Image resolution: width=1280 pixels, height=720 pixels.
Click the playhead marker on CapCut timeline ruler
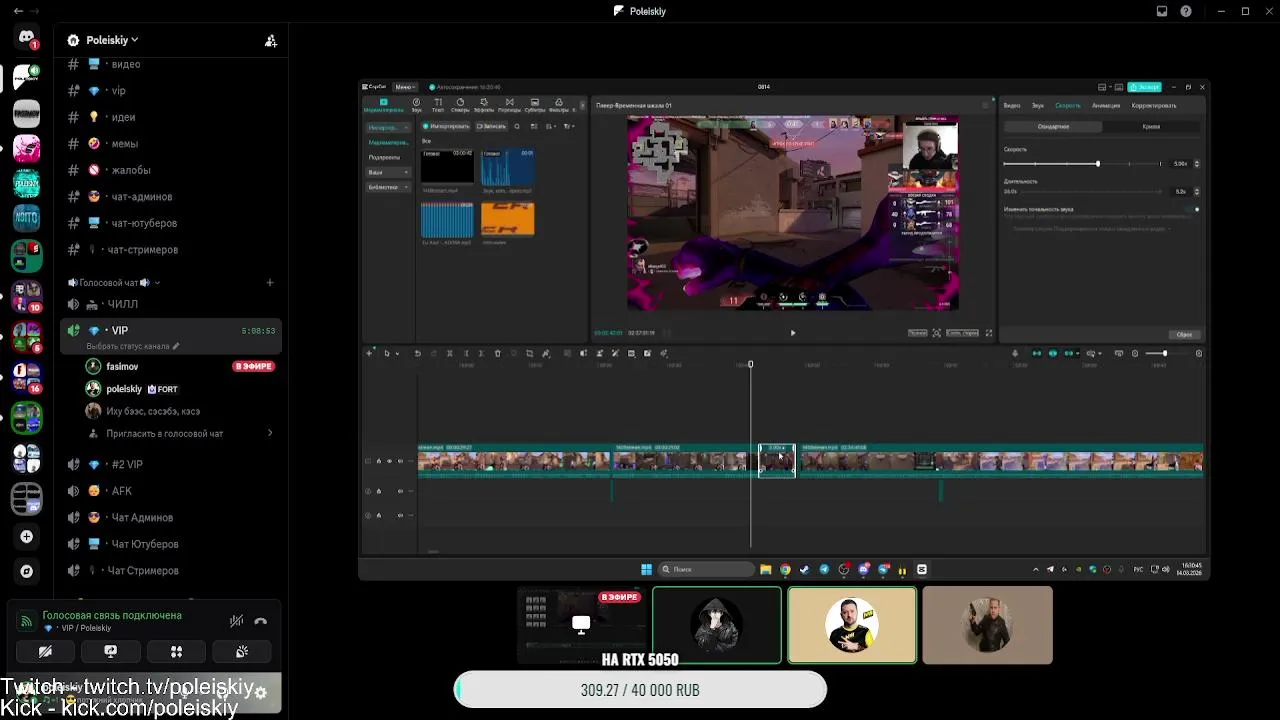click(x=750, y=364)
